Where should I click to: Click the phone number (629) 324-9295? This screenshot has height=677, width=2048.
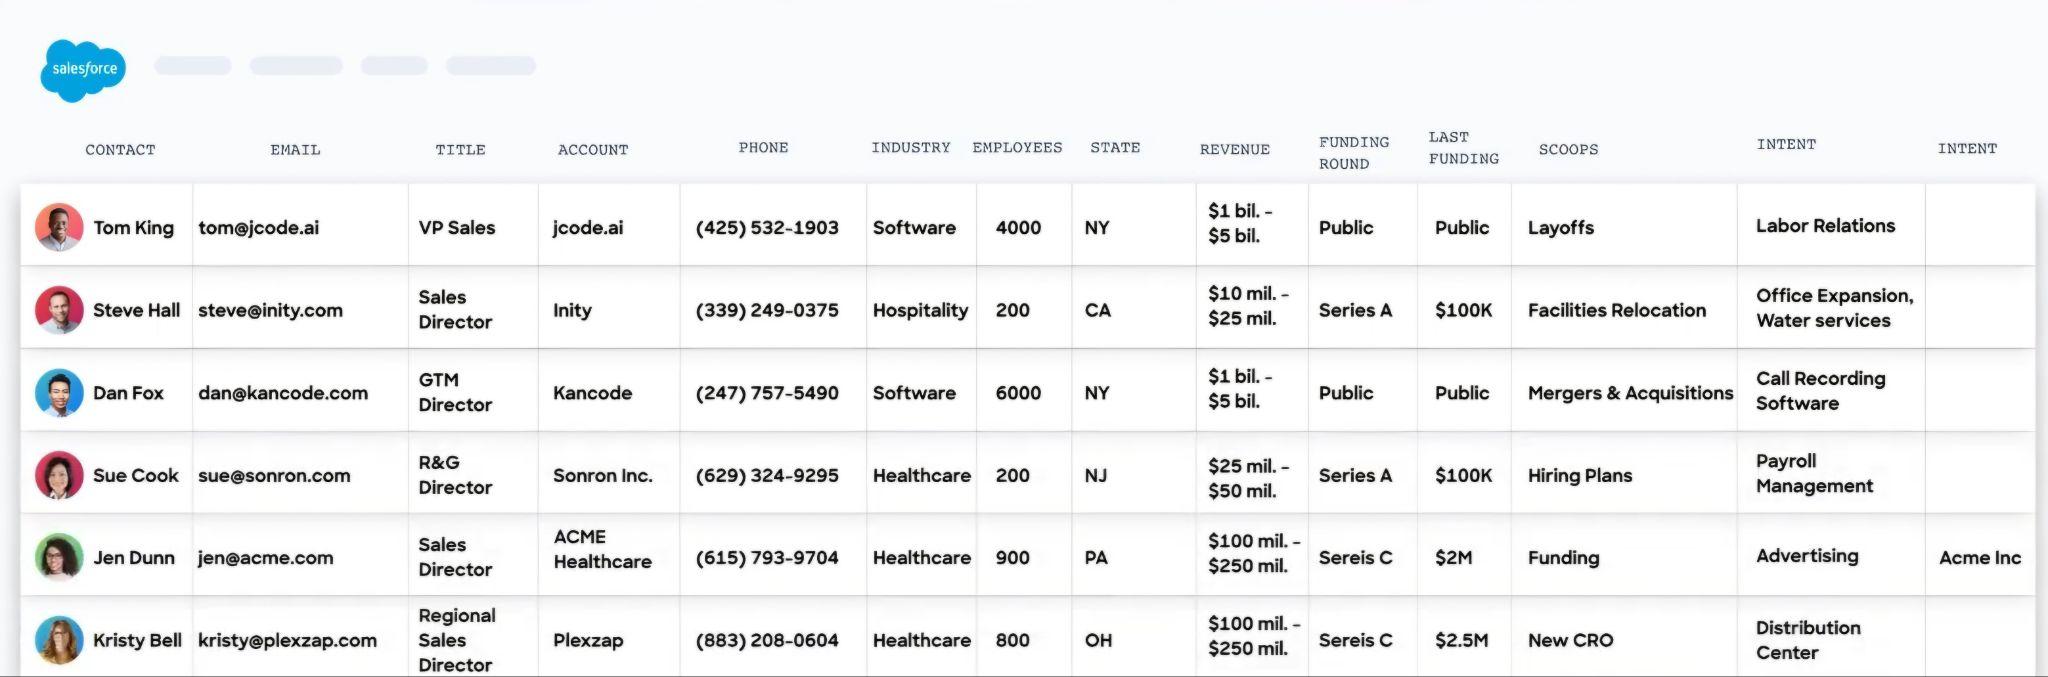(x=767, y=475)
